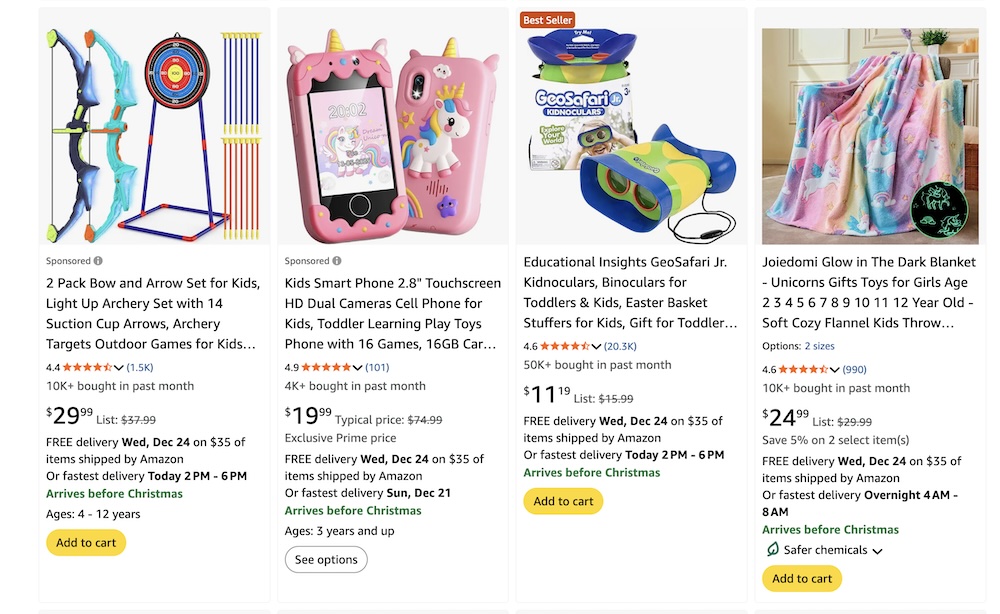Click the Safer chemicals leaf icon
The image size is (1000, 614).
point(772,550)
